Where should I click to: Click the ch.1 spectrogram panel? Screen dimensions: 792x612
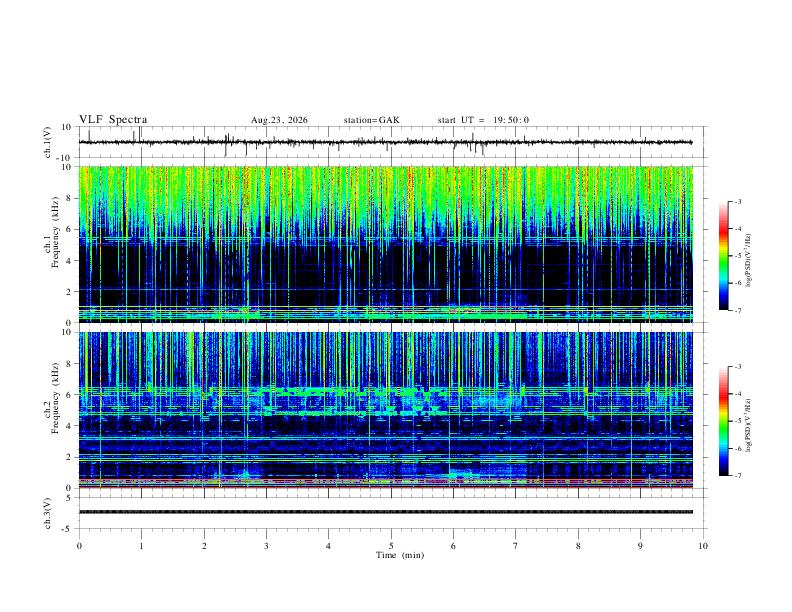tap(386, 244)
